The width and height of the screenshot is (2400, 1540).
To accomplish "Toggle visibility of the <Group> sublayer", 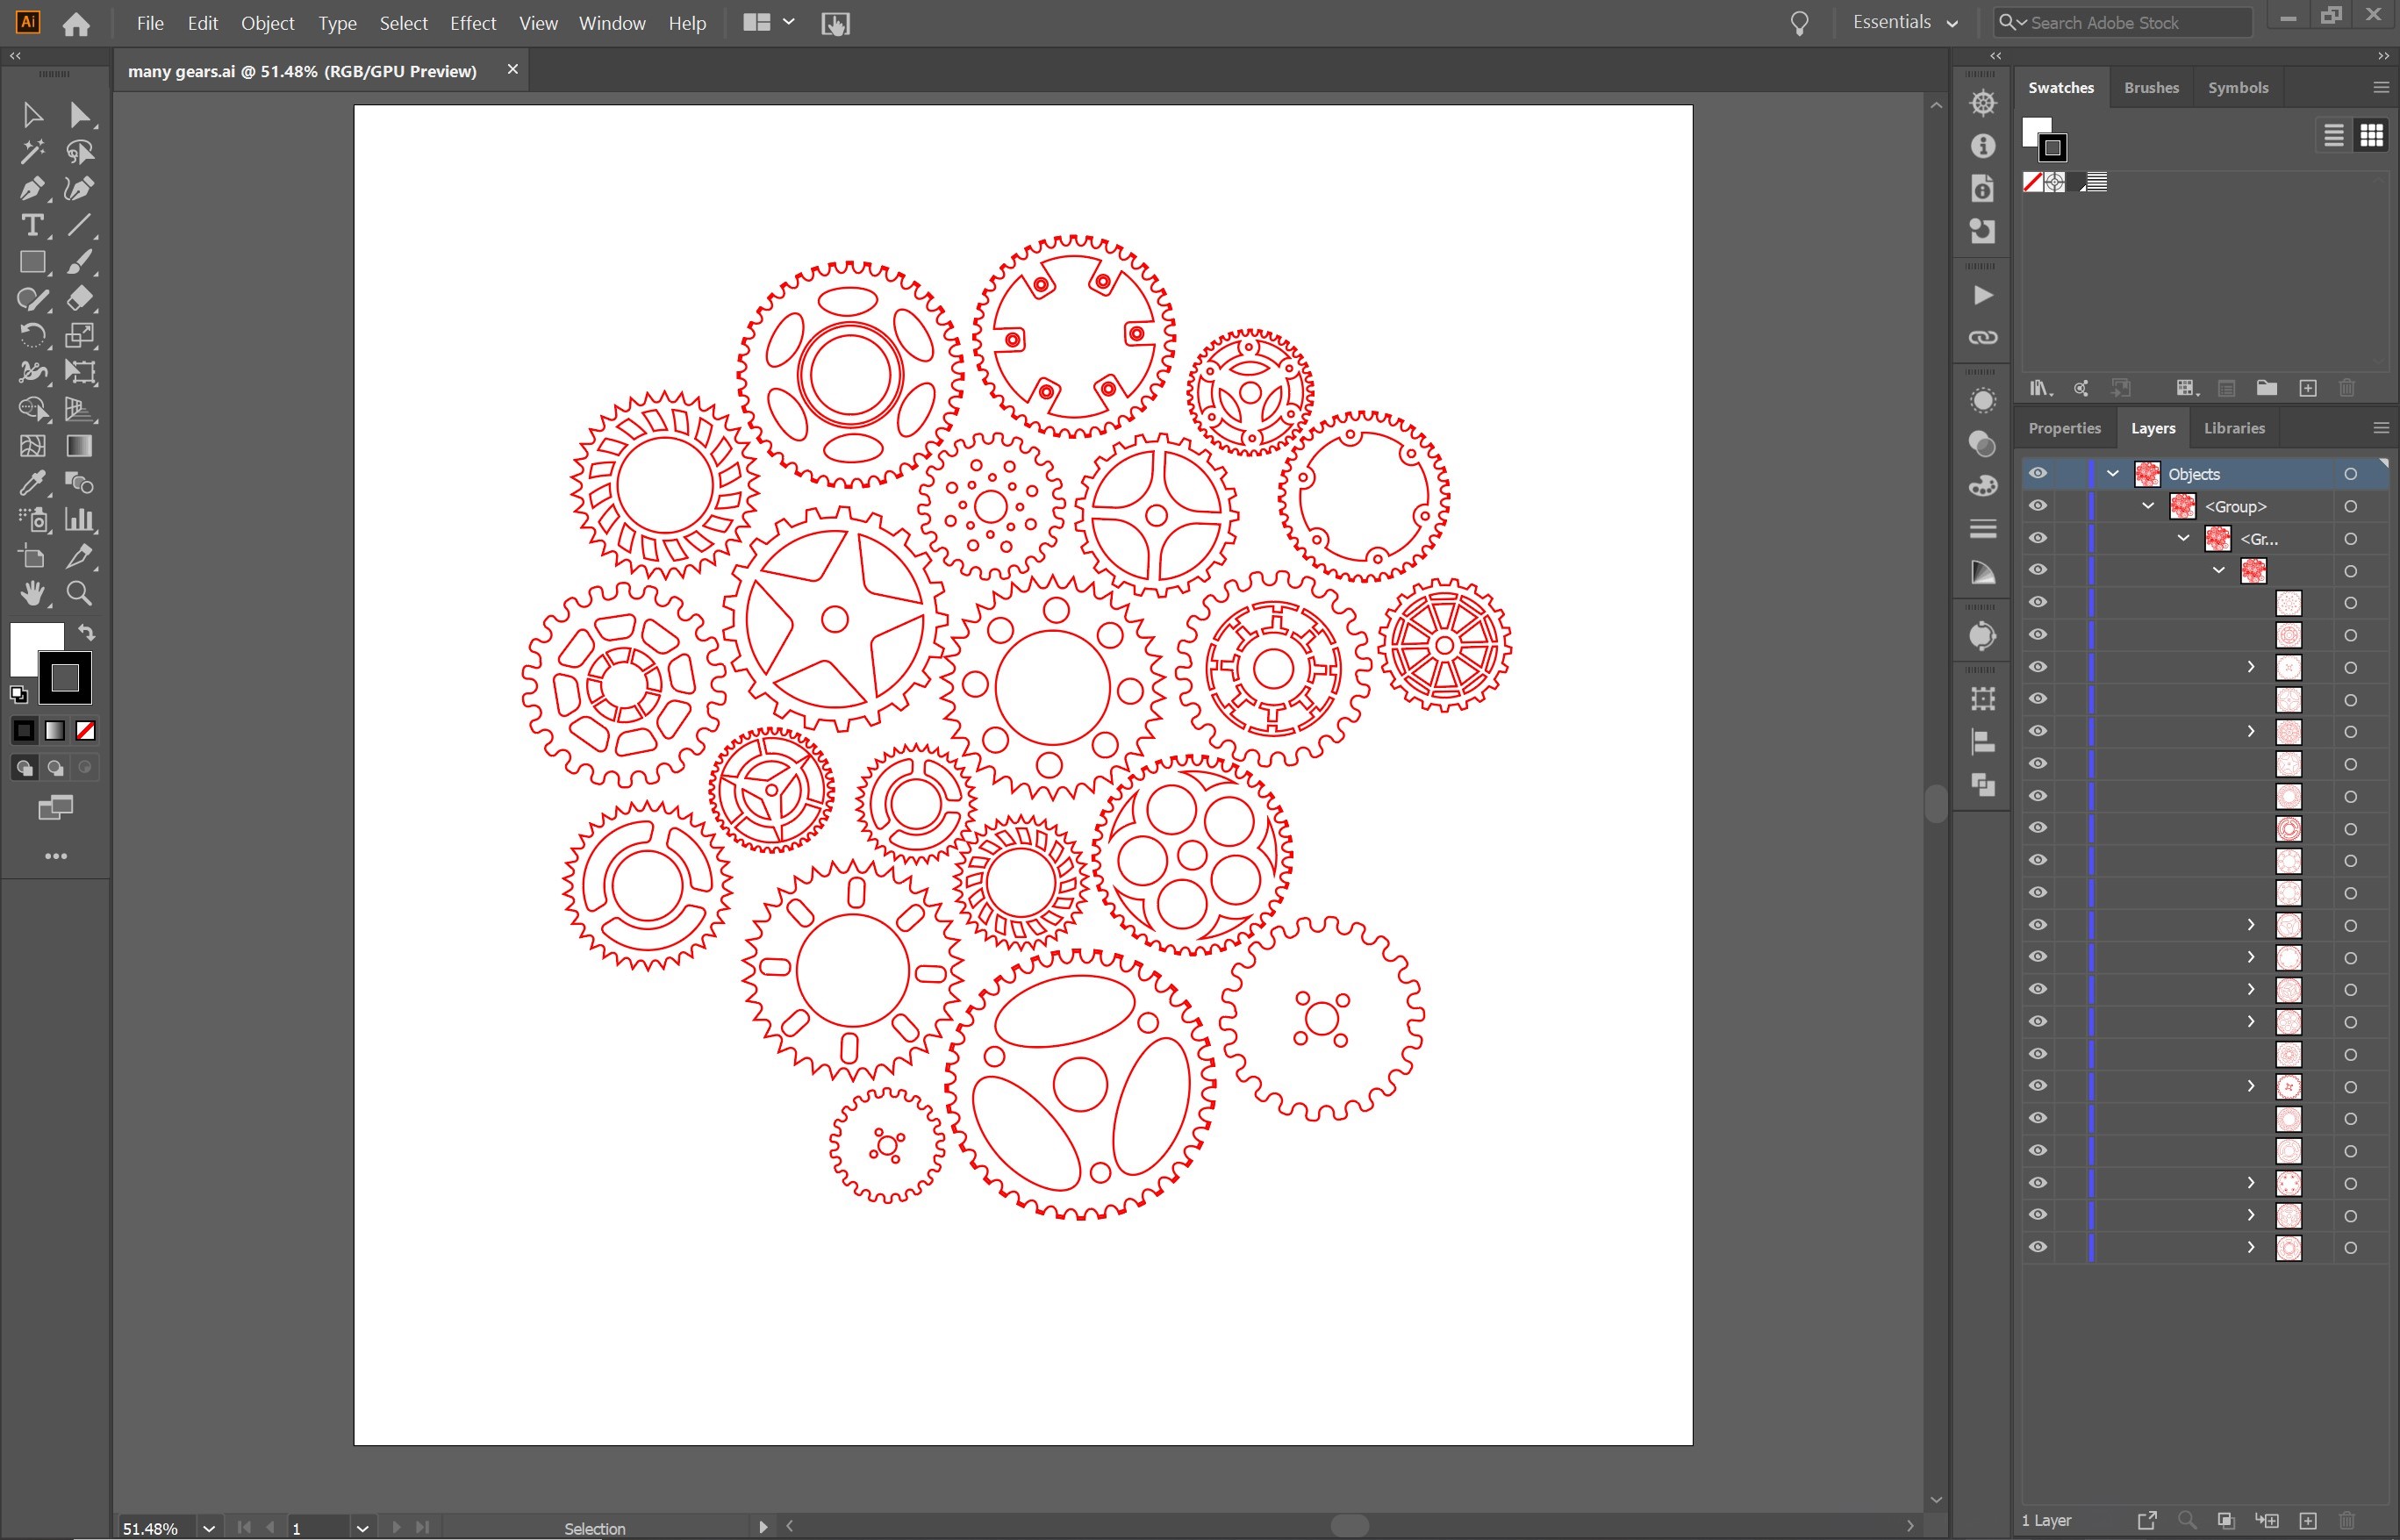I will (x=2037, y=506).
